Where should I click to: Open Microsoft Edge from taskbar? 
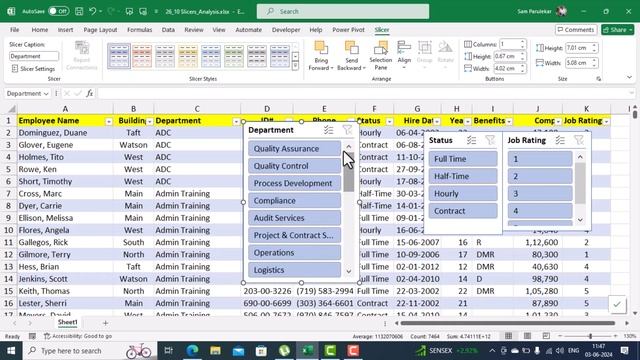pyautogui.click(x=192, y=351)
